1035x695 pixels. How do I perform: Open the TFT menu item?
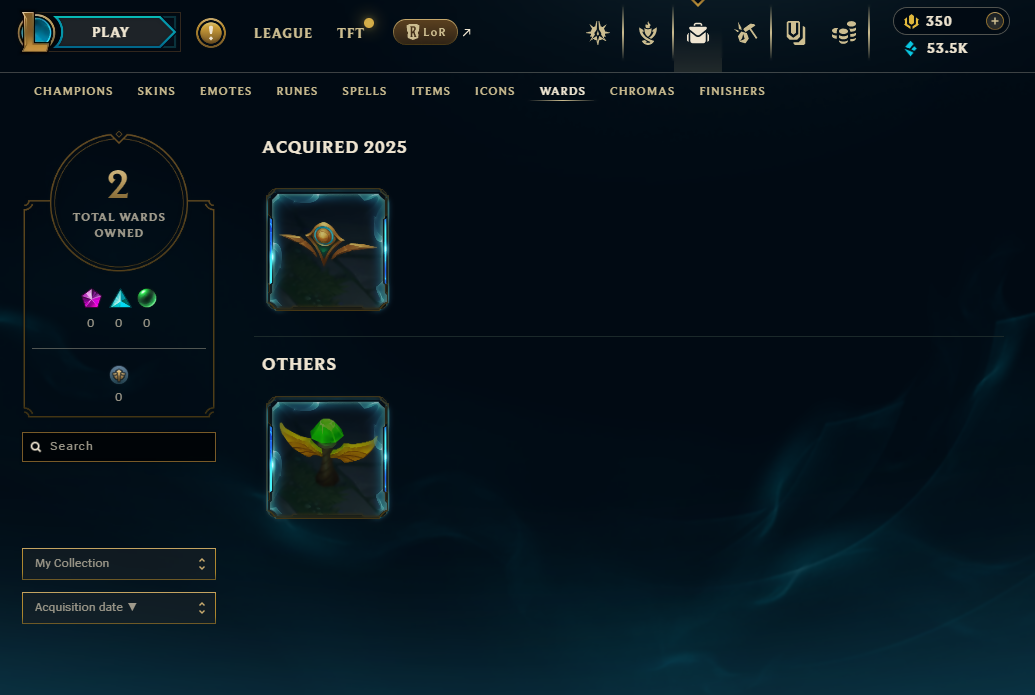(x=351, y=33)
